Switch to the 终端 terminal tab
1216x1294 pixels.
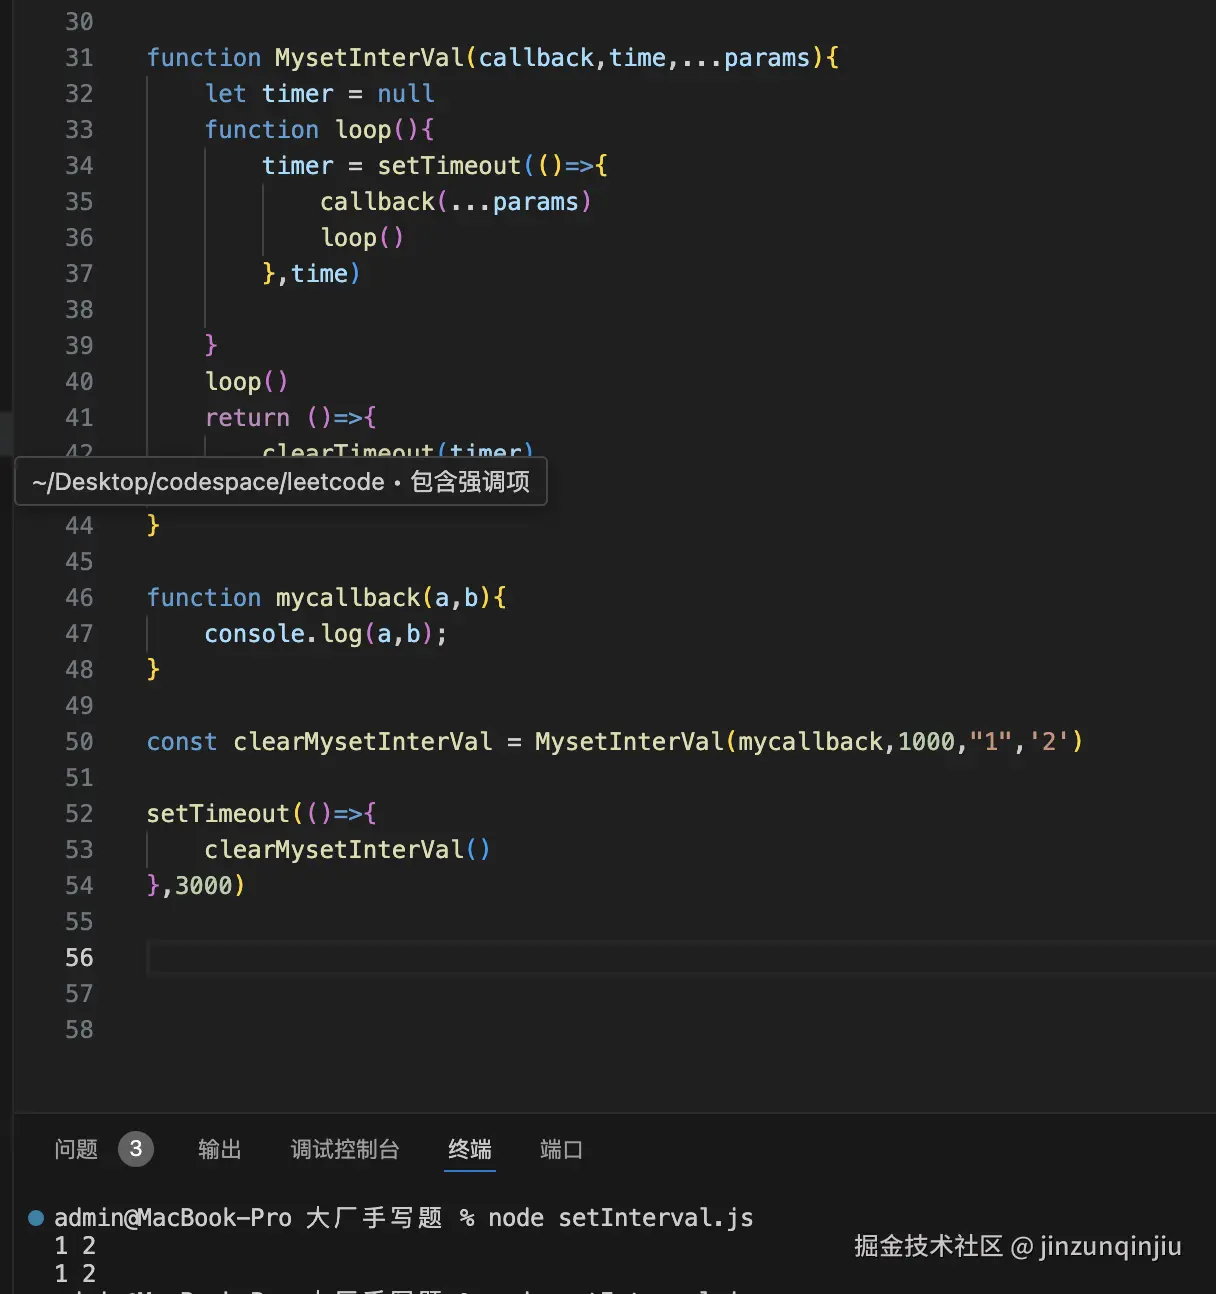(469, 1149)
